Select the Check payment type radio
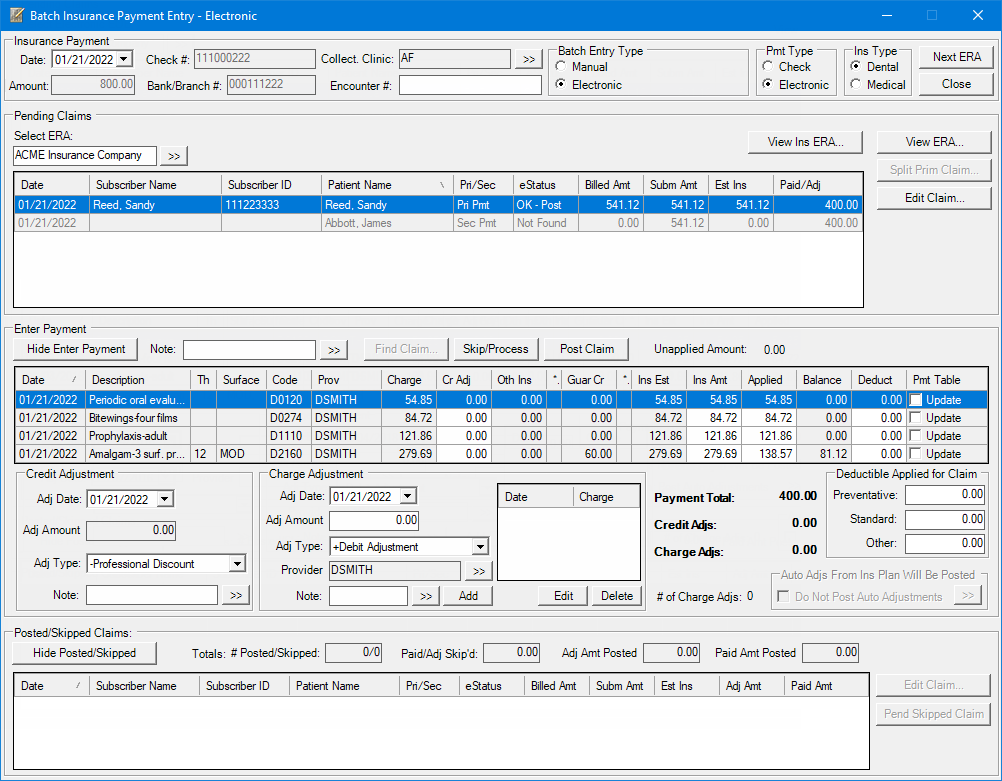1002x781 pixels. coord(768,67)
